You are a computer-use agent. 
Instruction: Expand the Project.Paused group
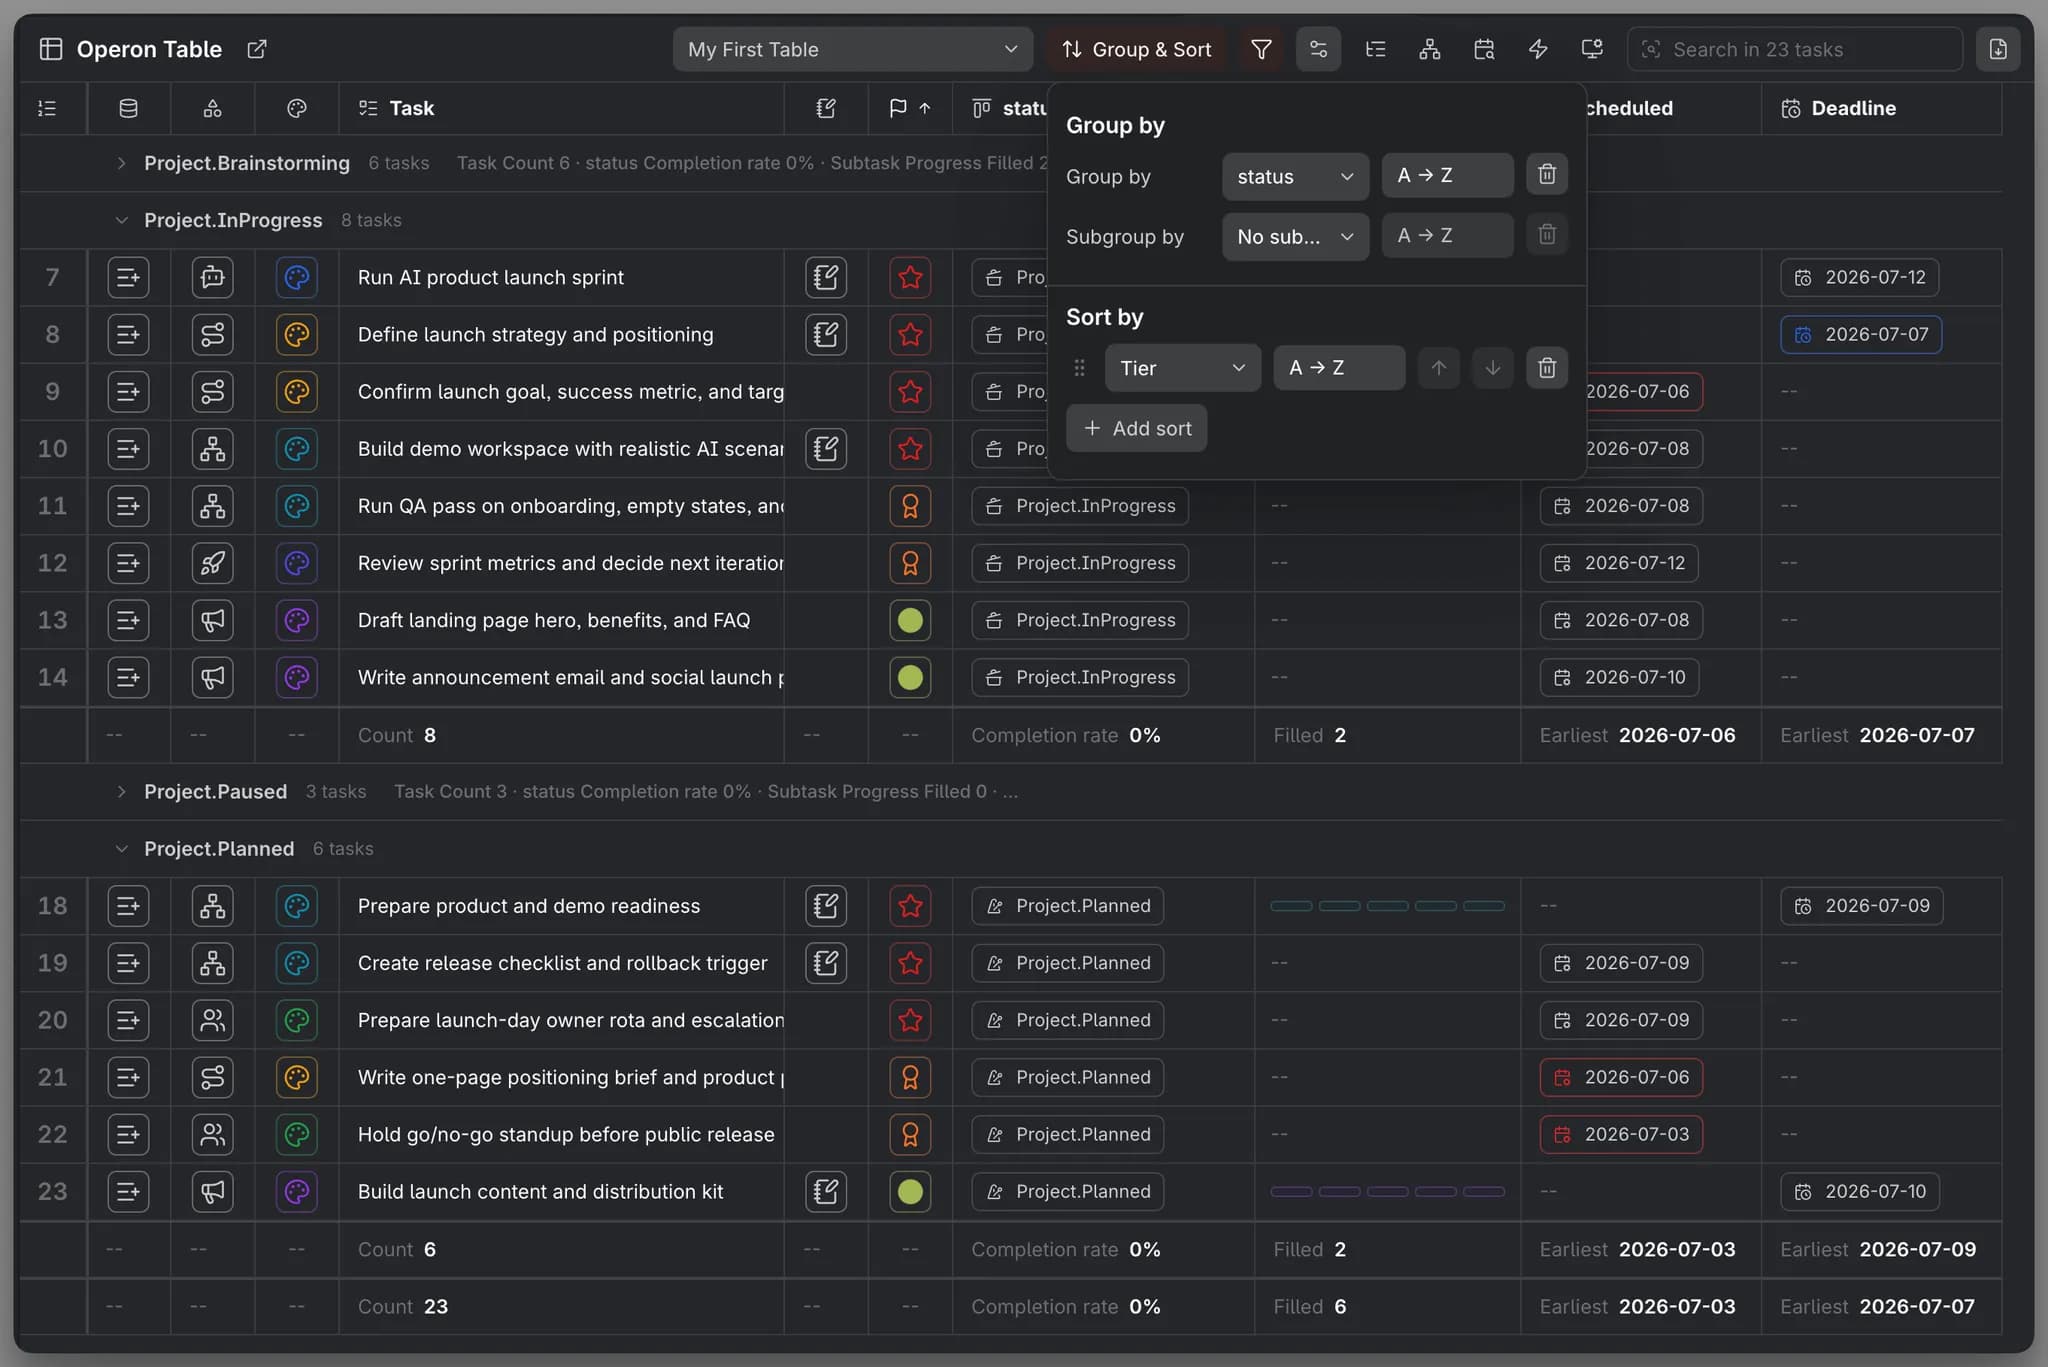(x=121, y=791)
